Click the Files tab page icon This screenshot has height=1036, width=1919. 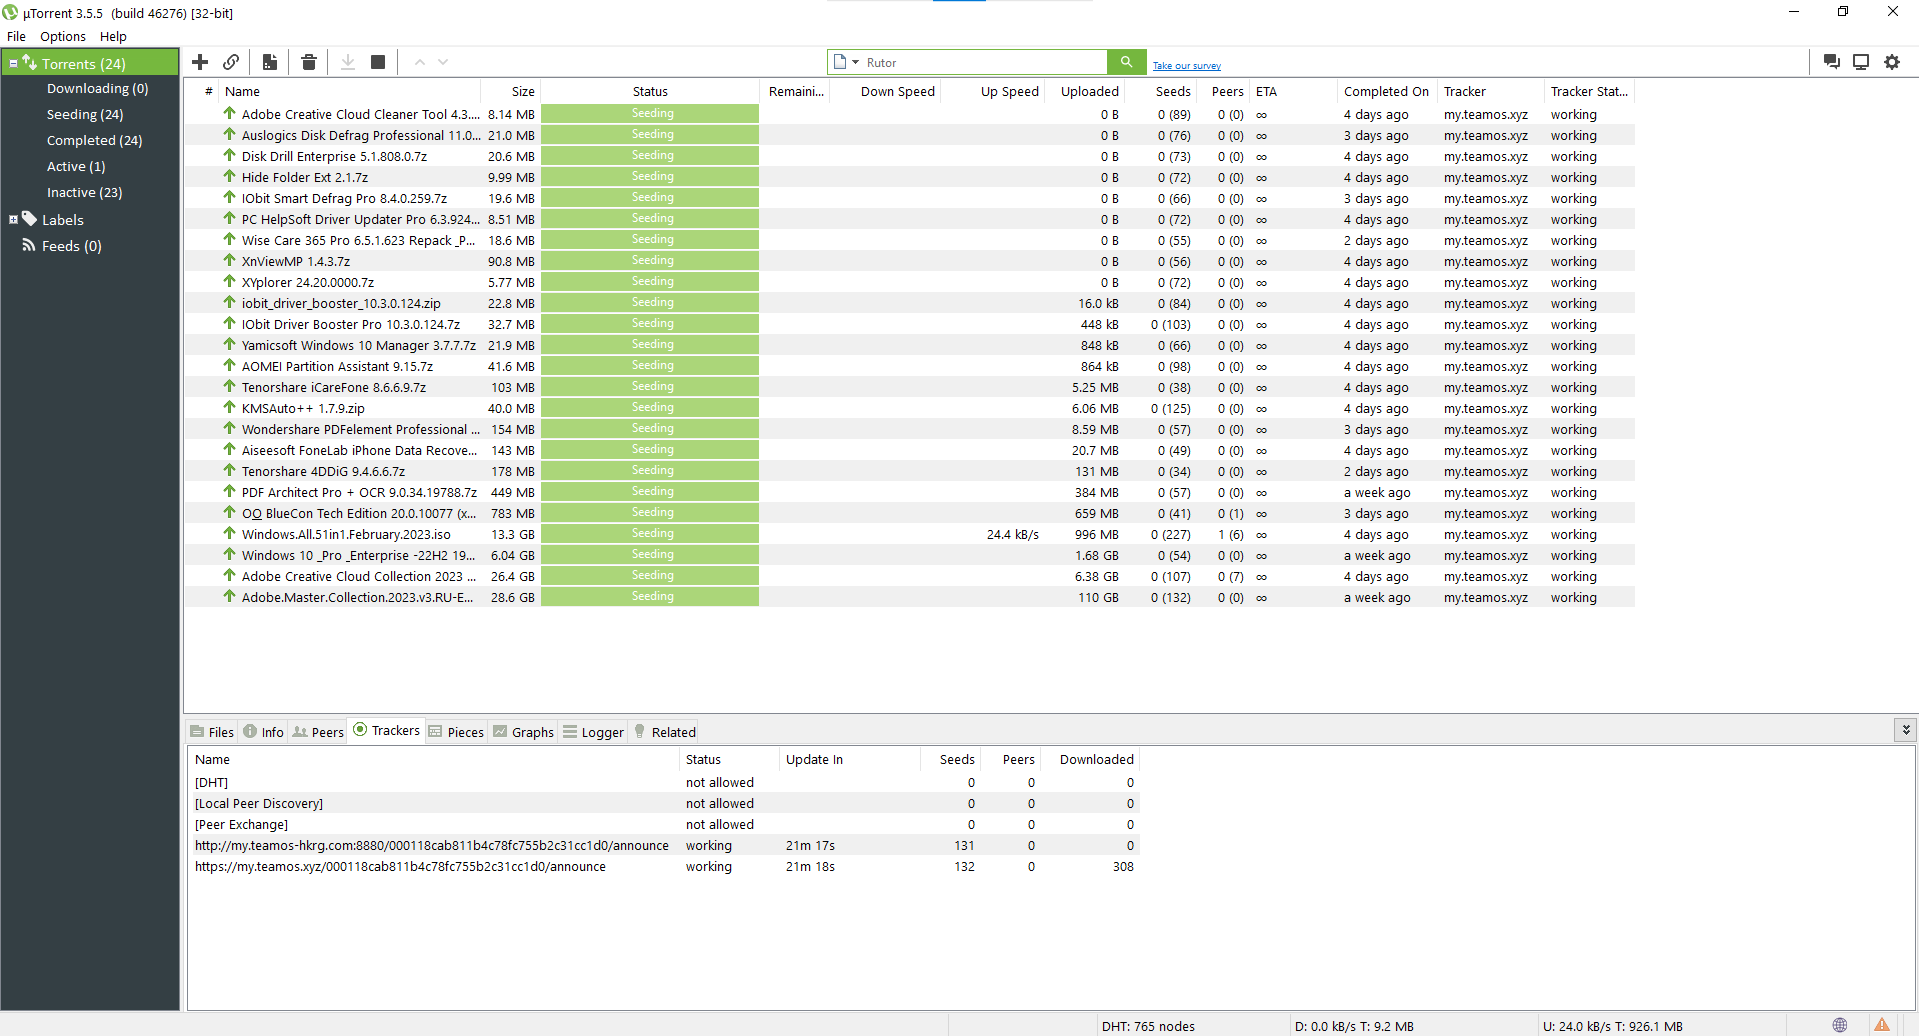197,731
